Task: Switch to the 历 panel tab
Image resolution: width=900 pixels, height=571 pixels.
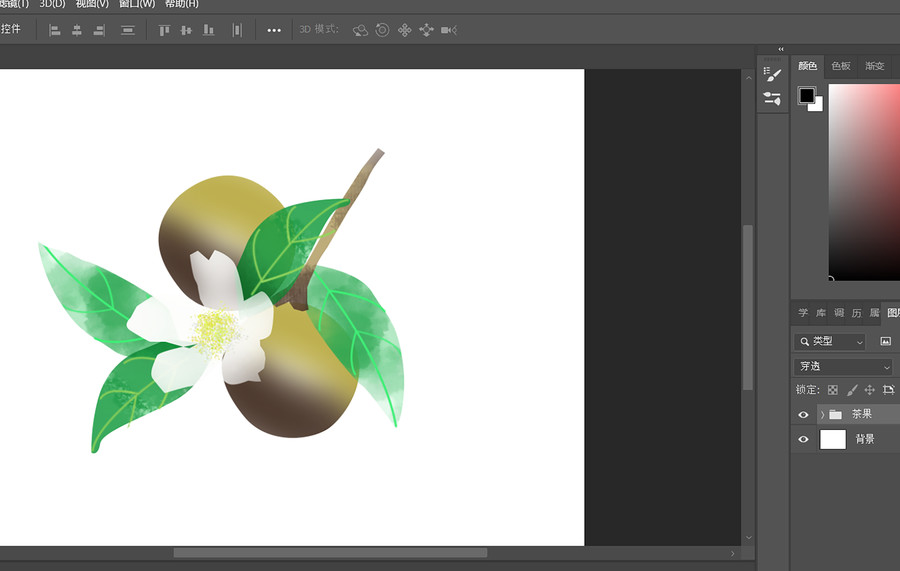Action: click(x=857, y=313)
